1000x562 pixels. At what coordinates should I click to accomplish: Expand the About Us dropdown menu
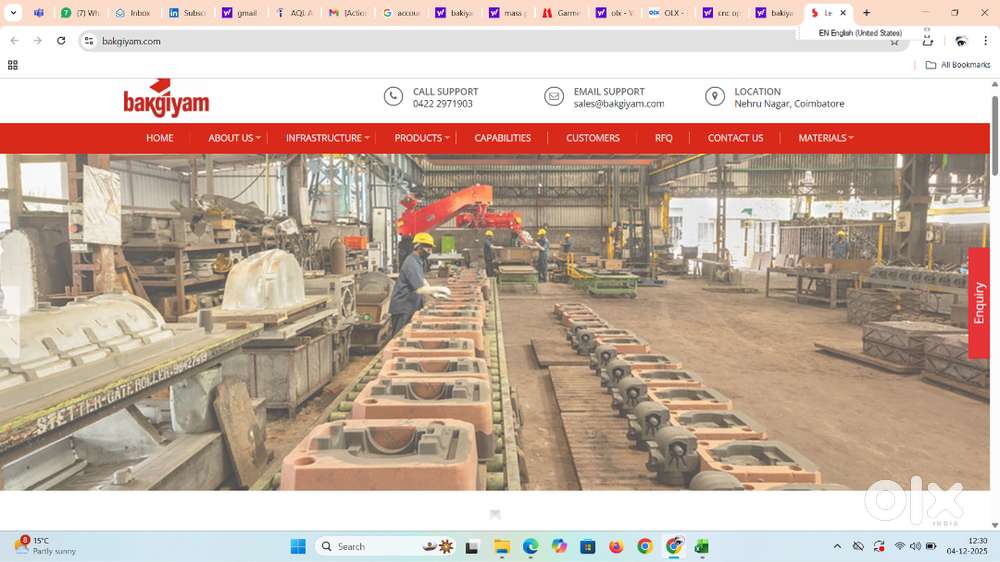tap(234, 138)
